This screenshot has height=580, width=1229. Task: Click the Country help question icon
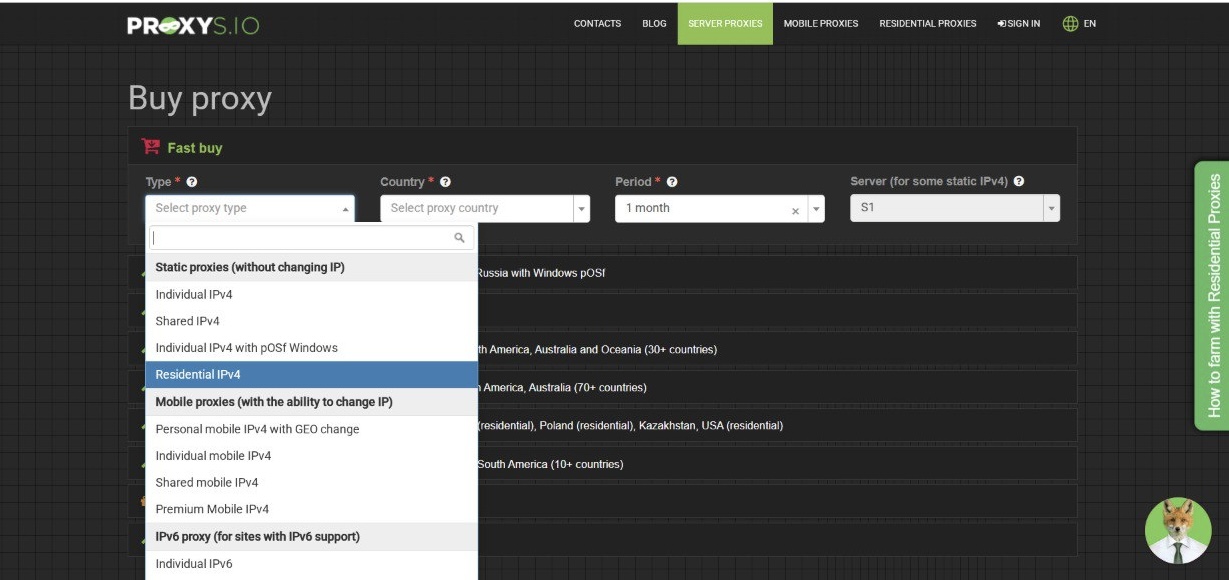coord(445,182)
